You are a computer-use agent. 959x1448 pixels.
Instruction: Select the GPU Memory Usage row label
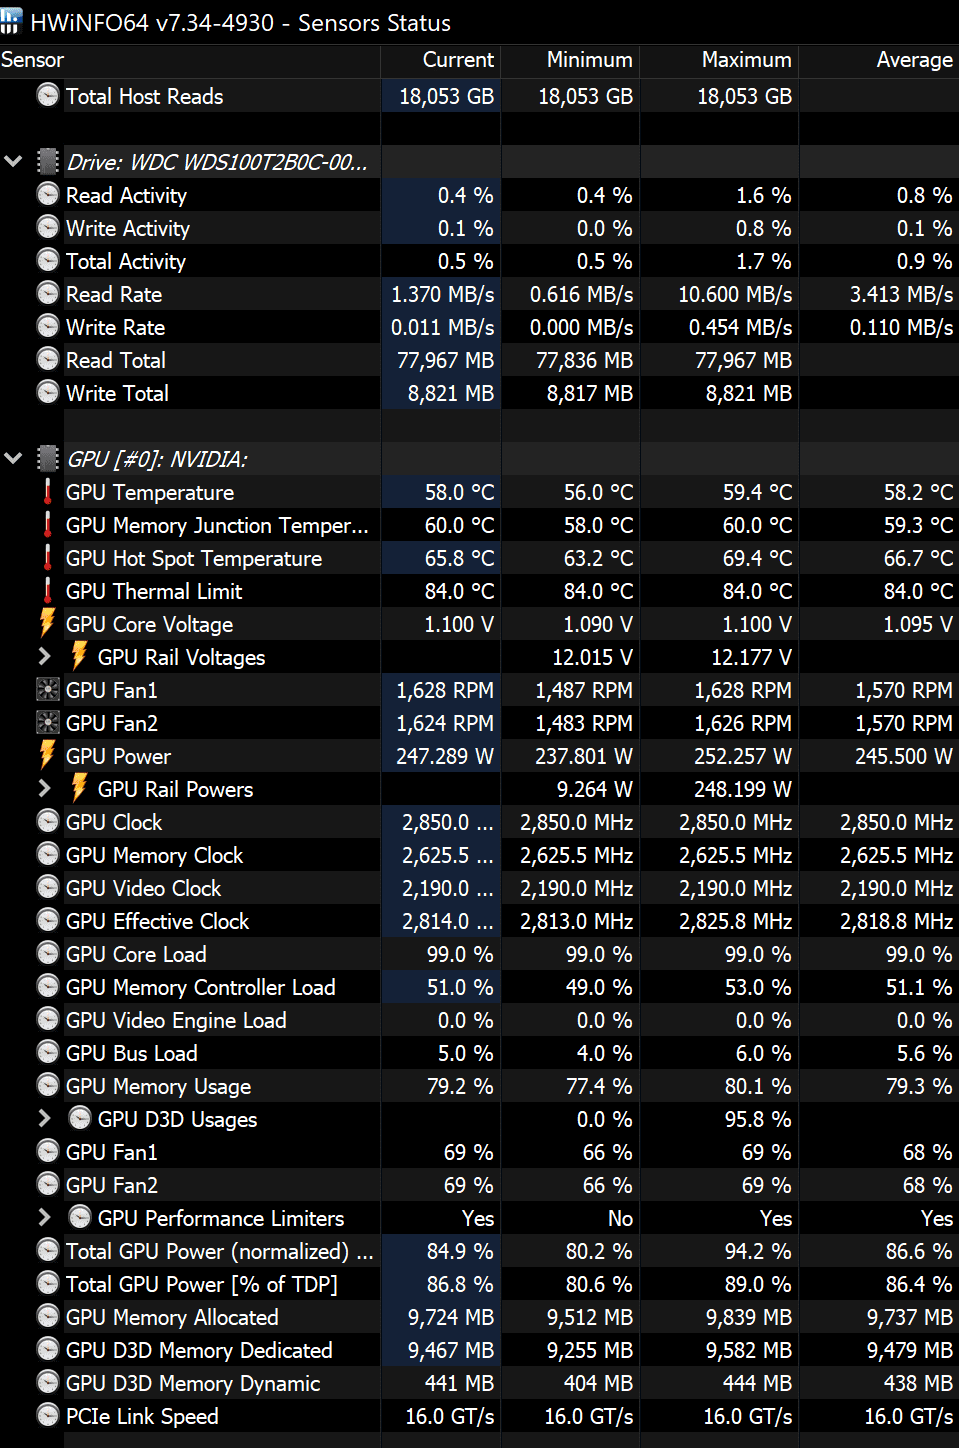point(158,1086)
